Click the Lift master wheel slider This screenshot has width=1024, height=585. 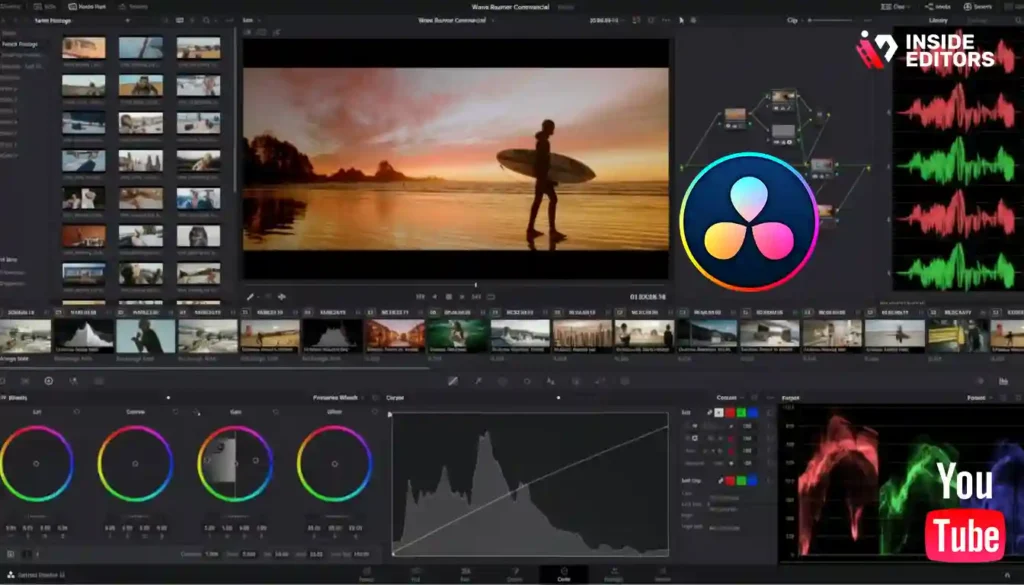coord(37,515)
